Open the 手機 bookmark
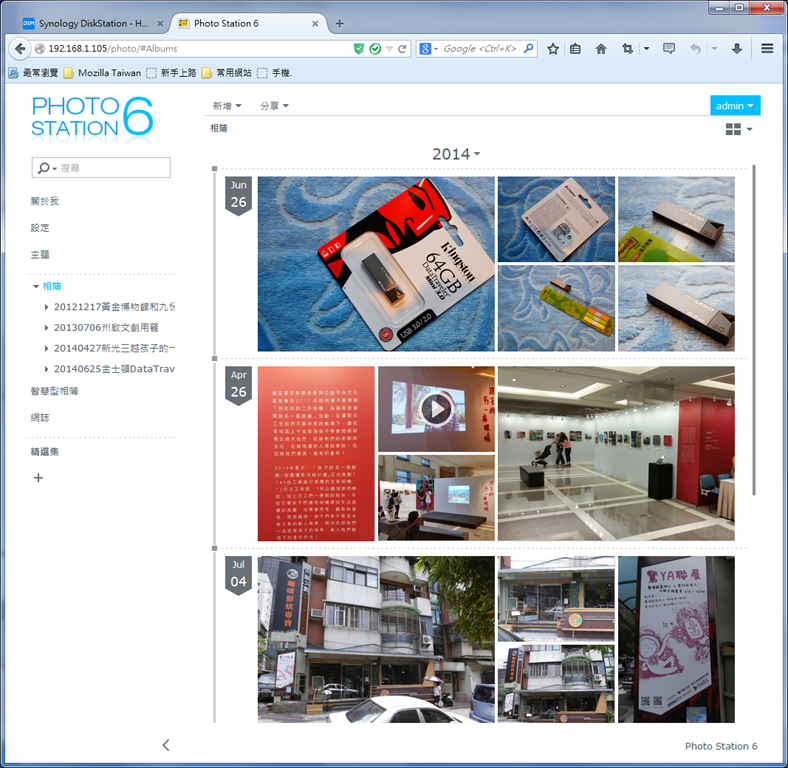This screenshot has width=788, height=768. pyautogui.click(x=274, y=73)
